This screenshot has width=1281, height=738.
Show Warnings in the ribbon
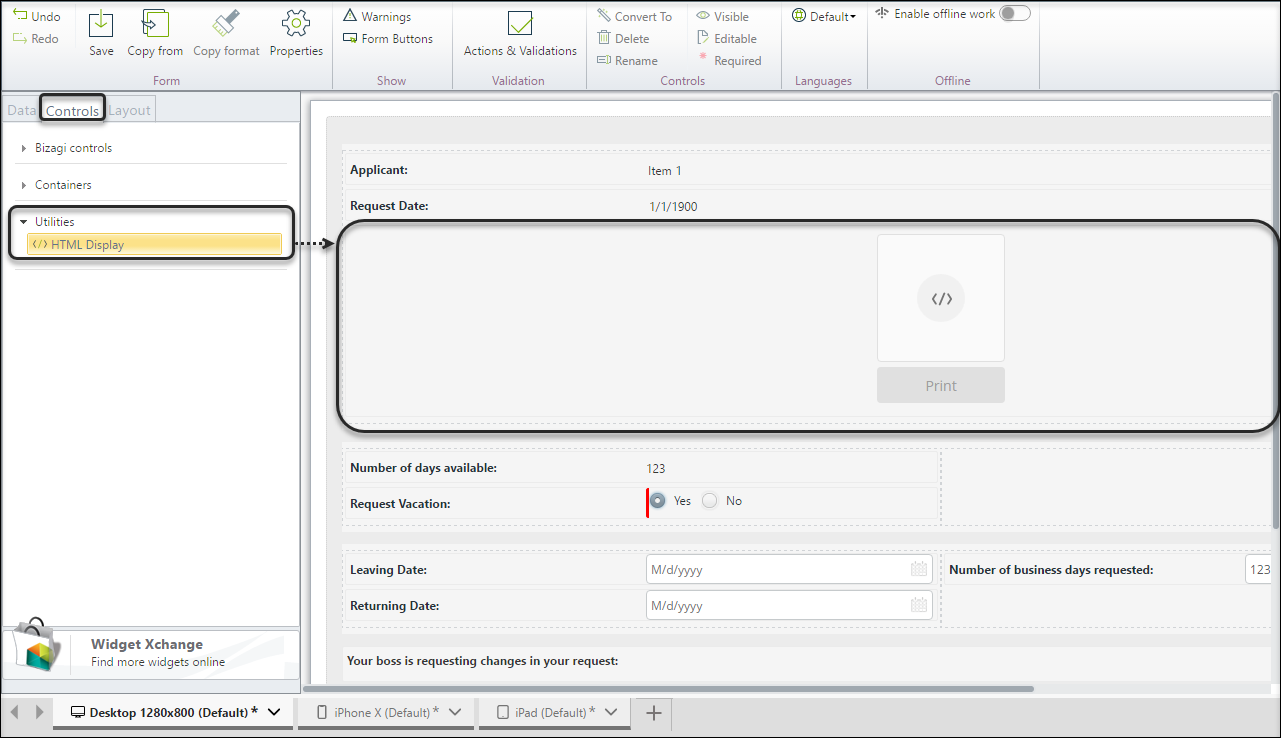(x=377, y=16)
